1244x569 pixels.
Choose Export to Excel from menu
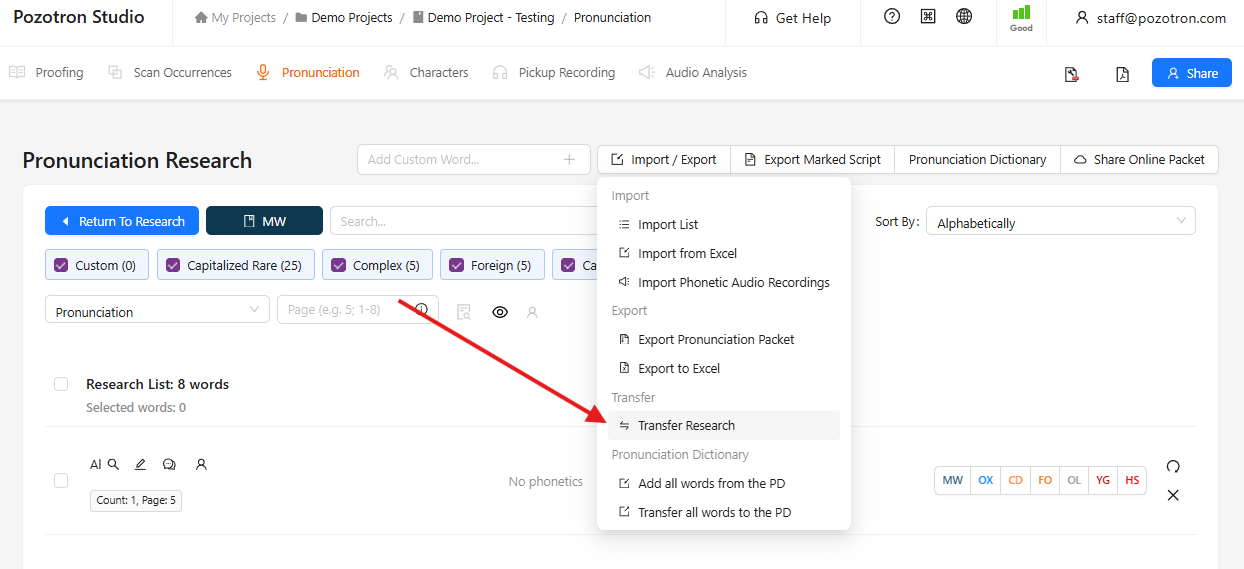pos(678,368)
